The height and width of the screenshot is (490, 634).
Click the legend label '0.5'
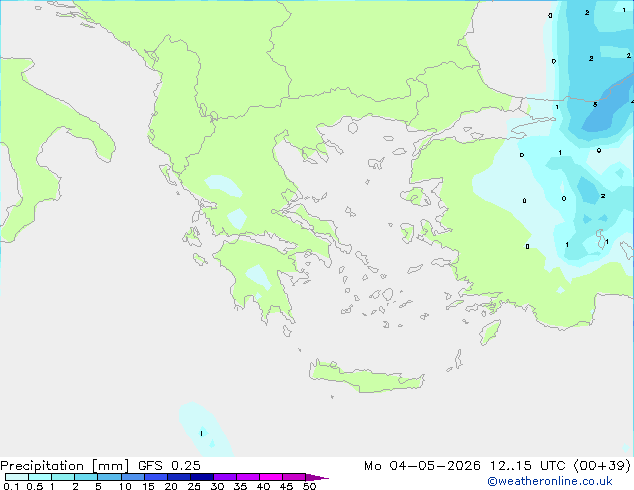pos(35,486)
